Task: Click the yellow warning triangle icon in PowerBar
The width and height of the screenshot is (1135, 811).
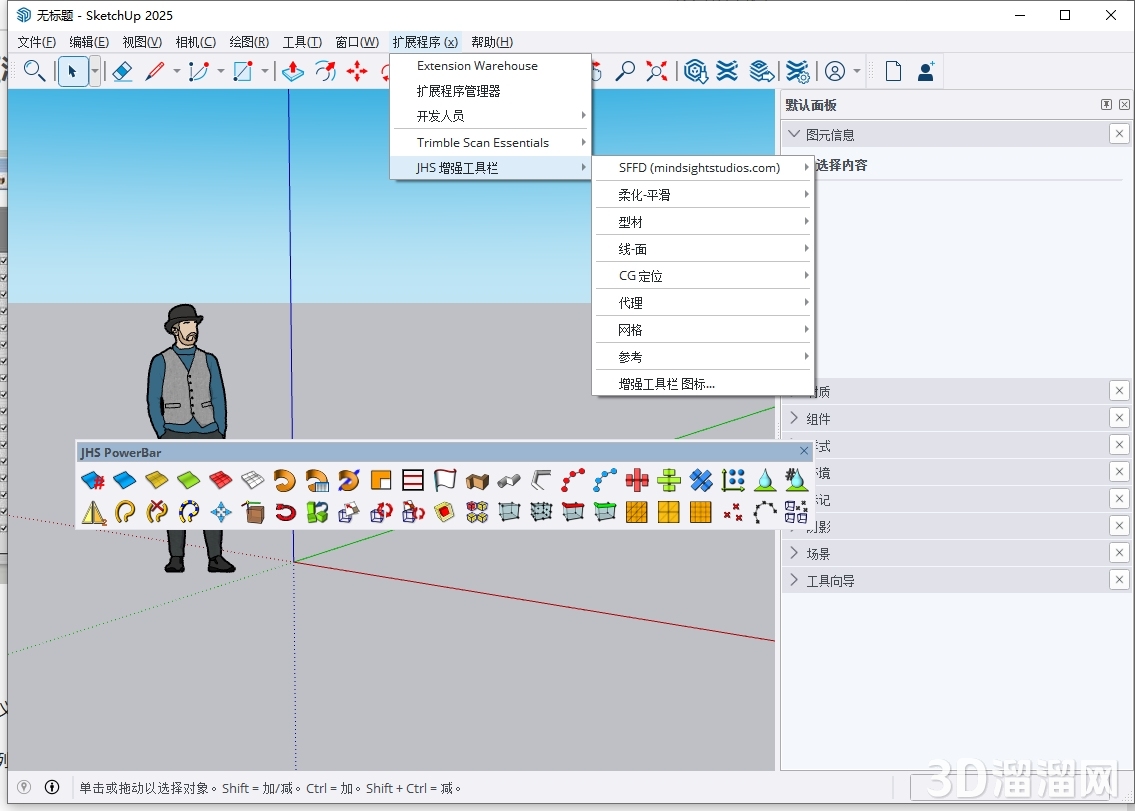Action: [x=93, y=512]
